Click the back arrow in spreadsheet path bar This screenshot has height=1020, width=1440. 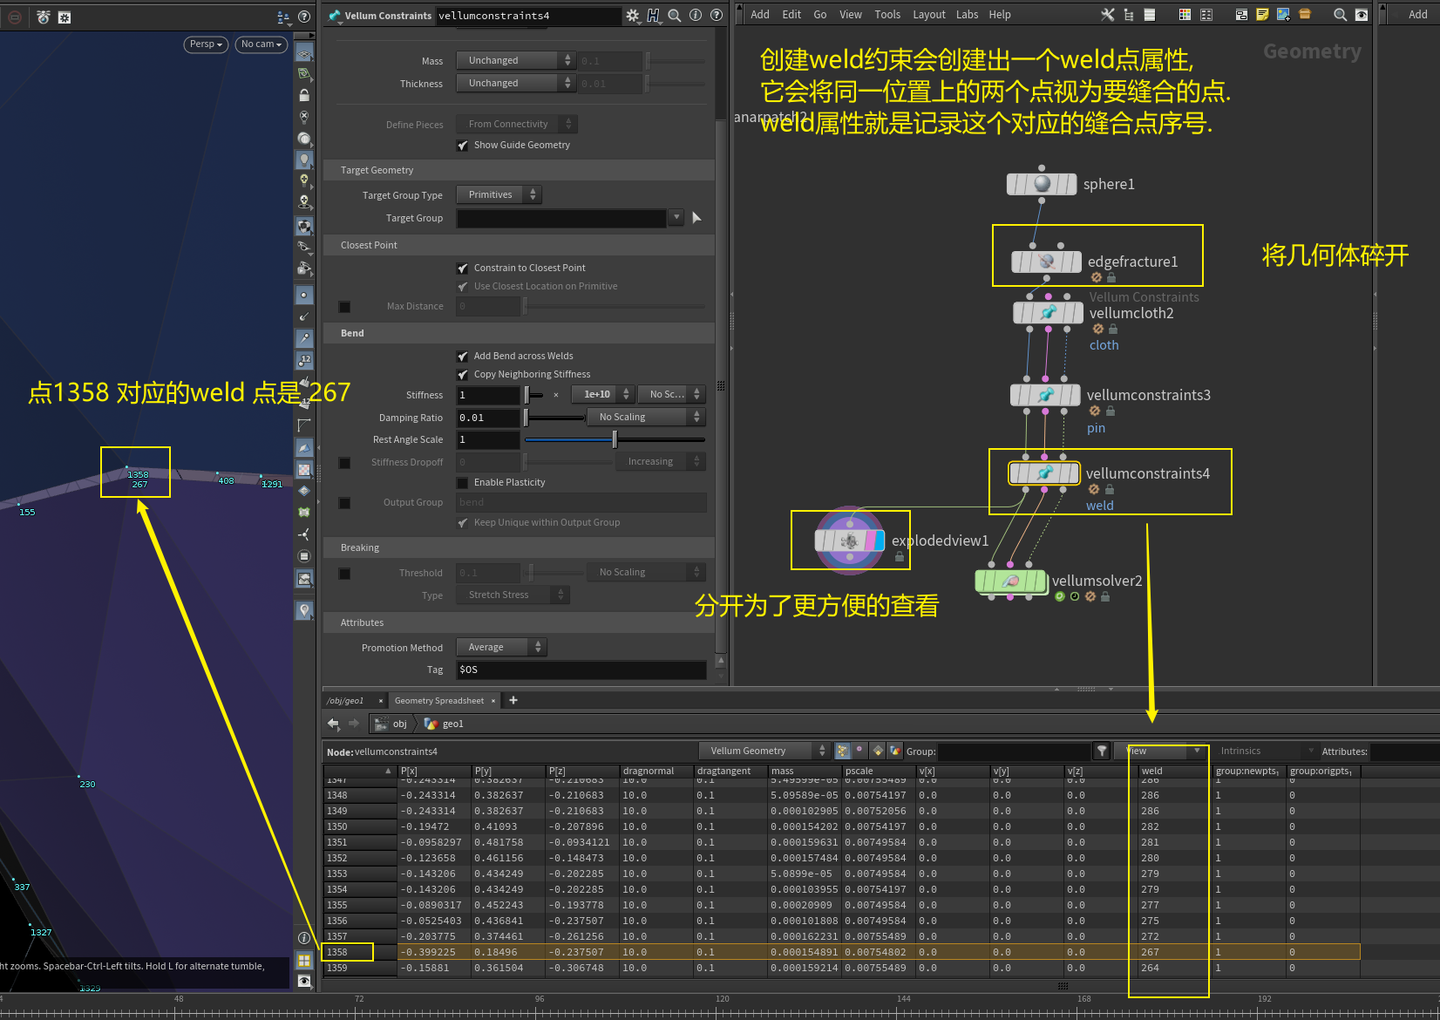(333, 724)
